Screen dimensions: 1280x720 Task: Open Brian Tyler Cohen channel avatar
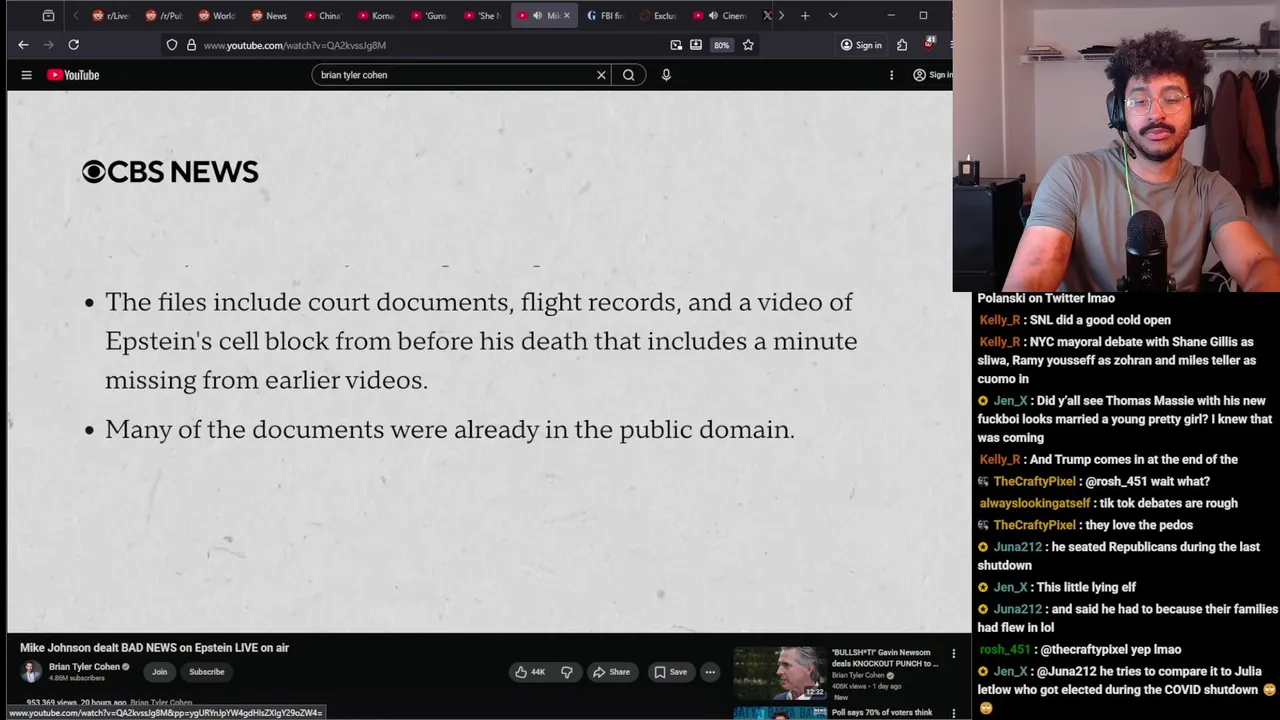(x=31, y=671)
